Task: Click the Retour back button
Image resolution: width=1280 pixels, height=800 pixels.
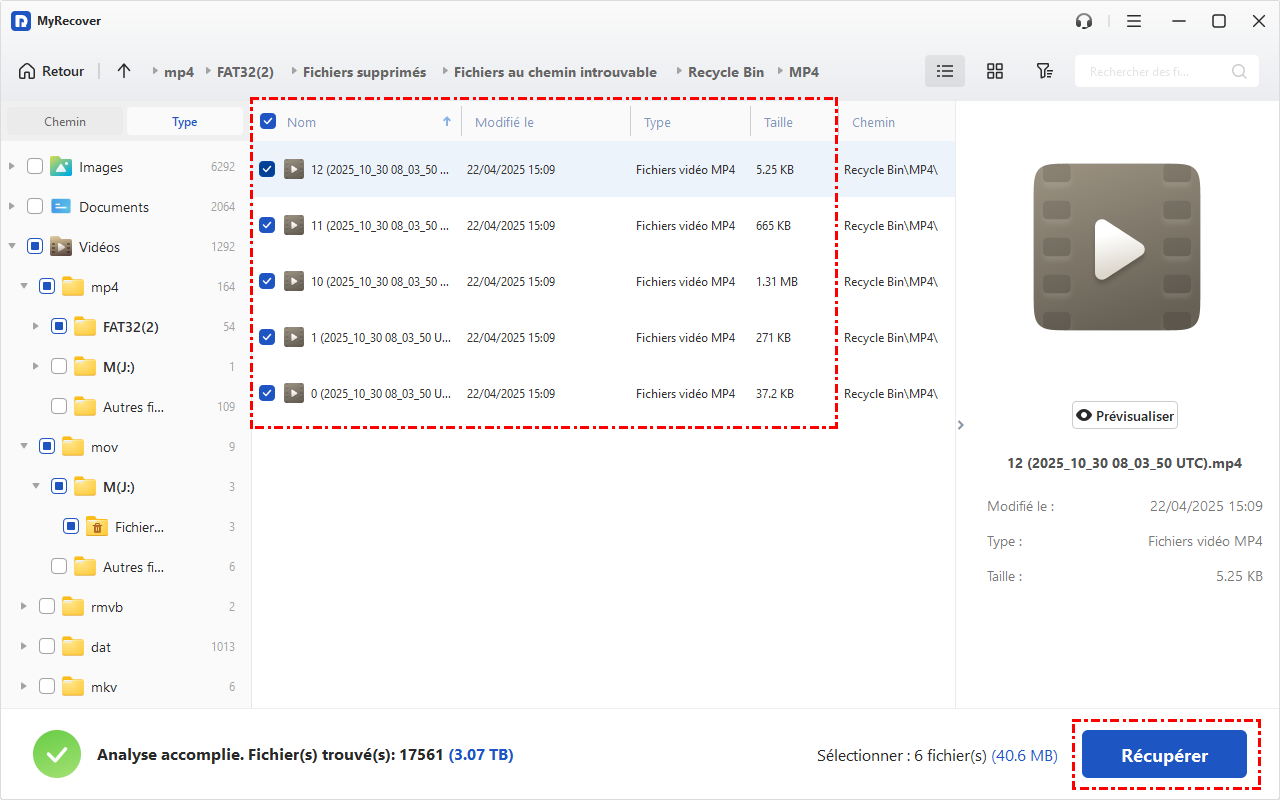Action: [52, 71]
